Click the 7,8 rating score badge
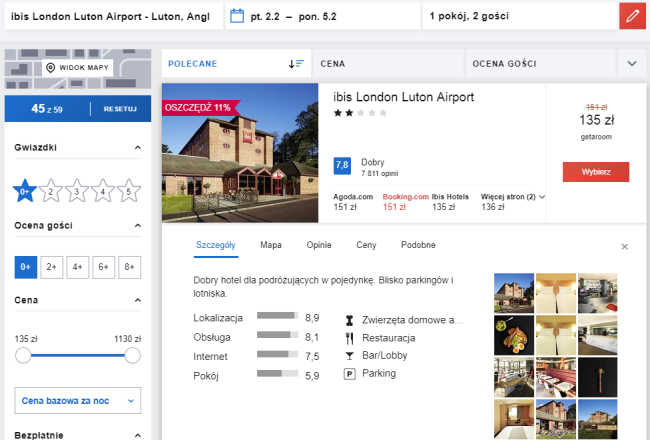 pyautogui.click(x=342, y=166)
